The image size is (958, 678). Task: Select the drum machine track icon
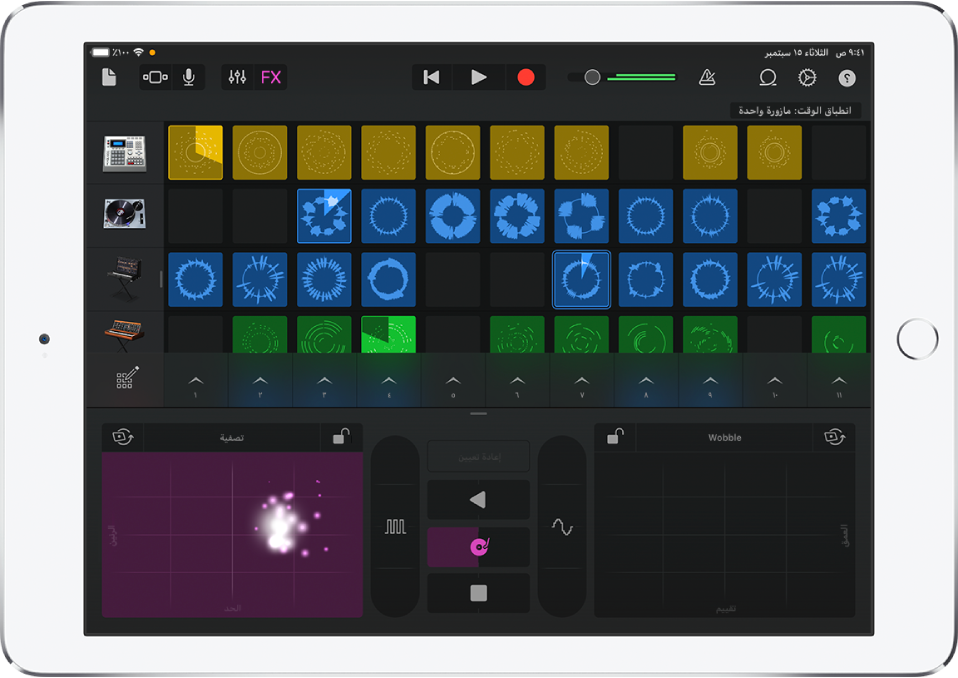point(125,152)
